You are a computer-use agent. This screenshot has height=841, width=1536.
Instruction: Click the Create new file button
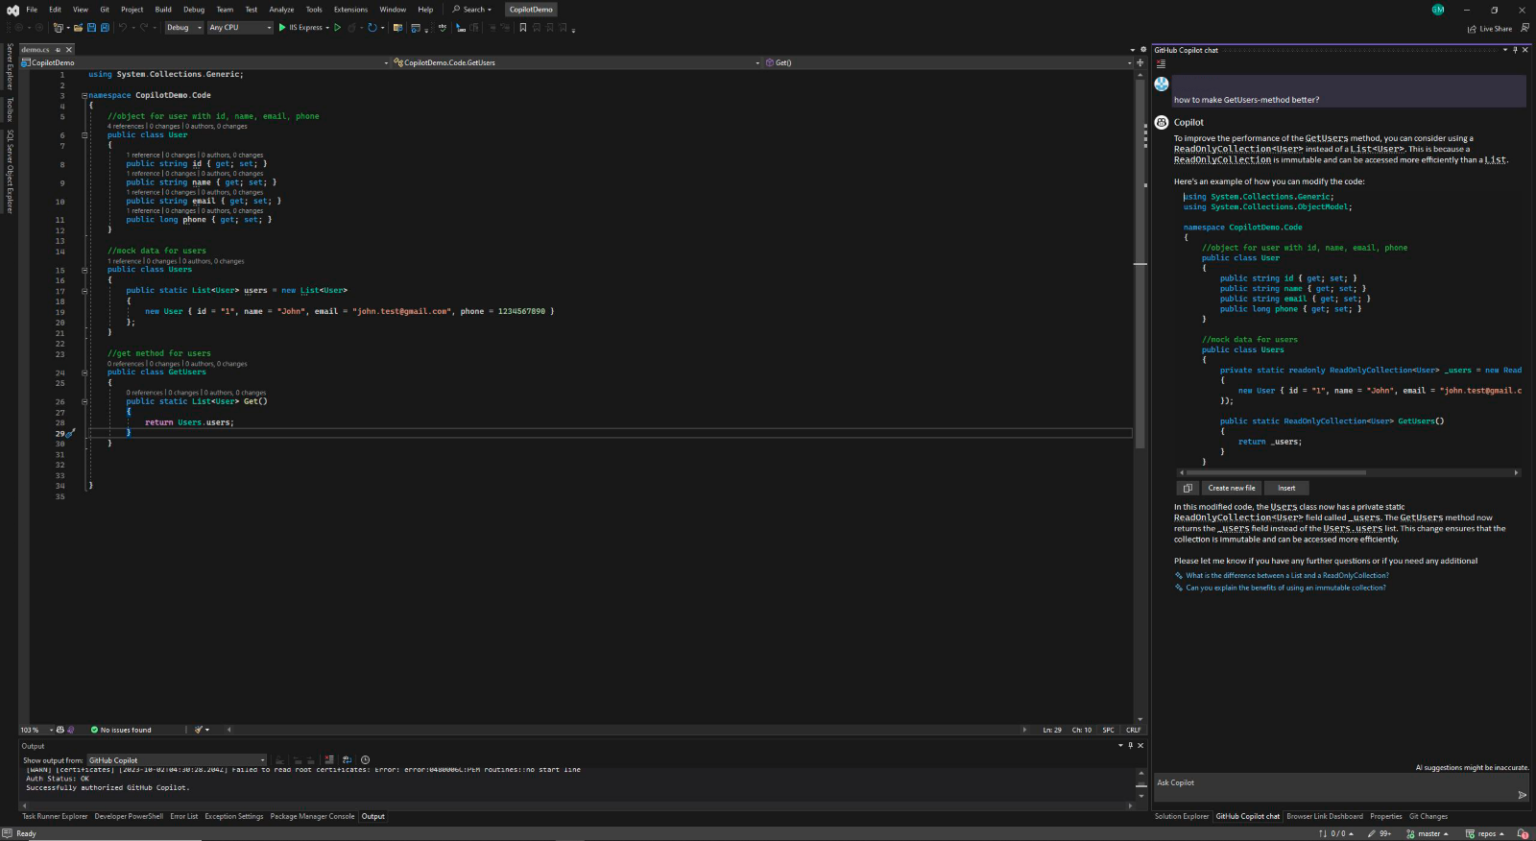1231,488
